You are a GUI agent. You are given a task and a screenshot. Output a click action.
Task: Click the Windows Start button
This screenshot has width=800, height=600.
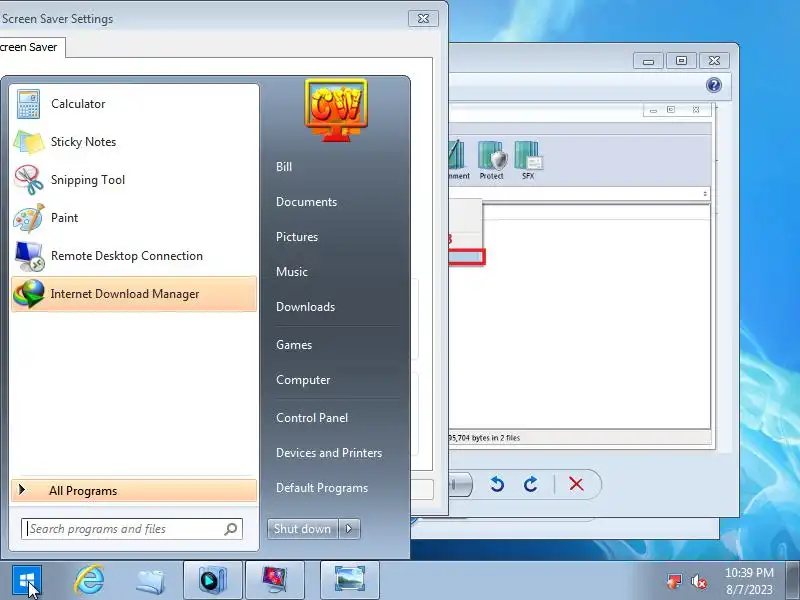(27, 580)
